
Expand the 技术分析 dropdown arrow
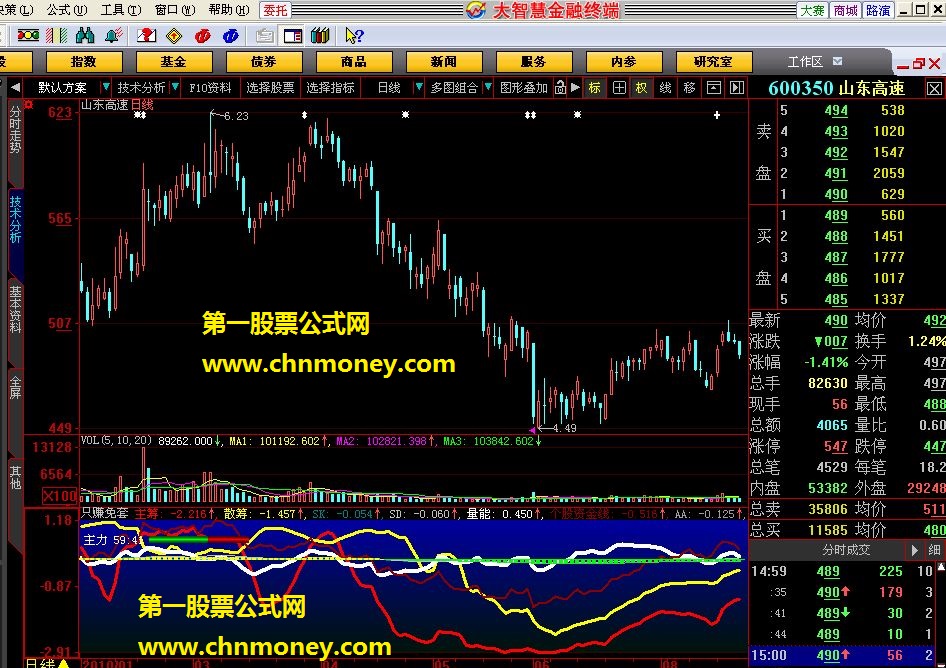click(x=175, y=87)
